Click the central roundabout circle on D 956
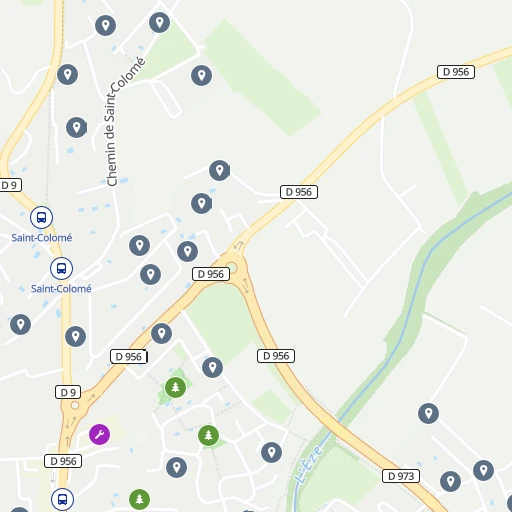The height and width of the screenshot is (512, 512). (231, 267)
